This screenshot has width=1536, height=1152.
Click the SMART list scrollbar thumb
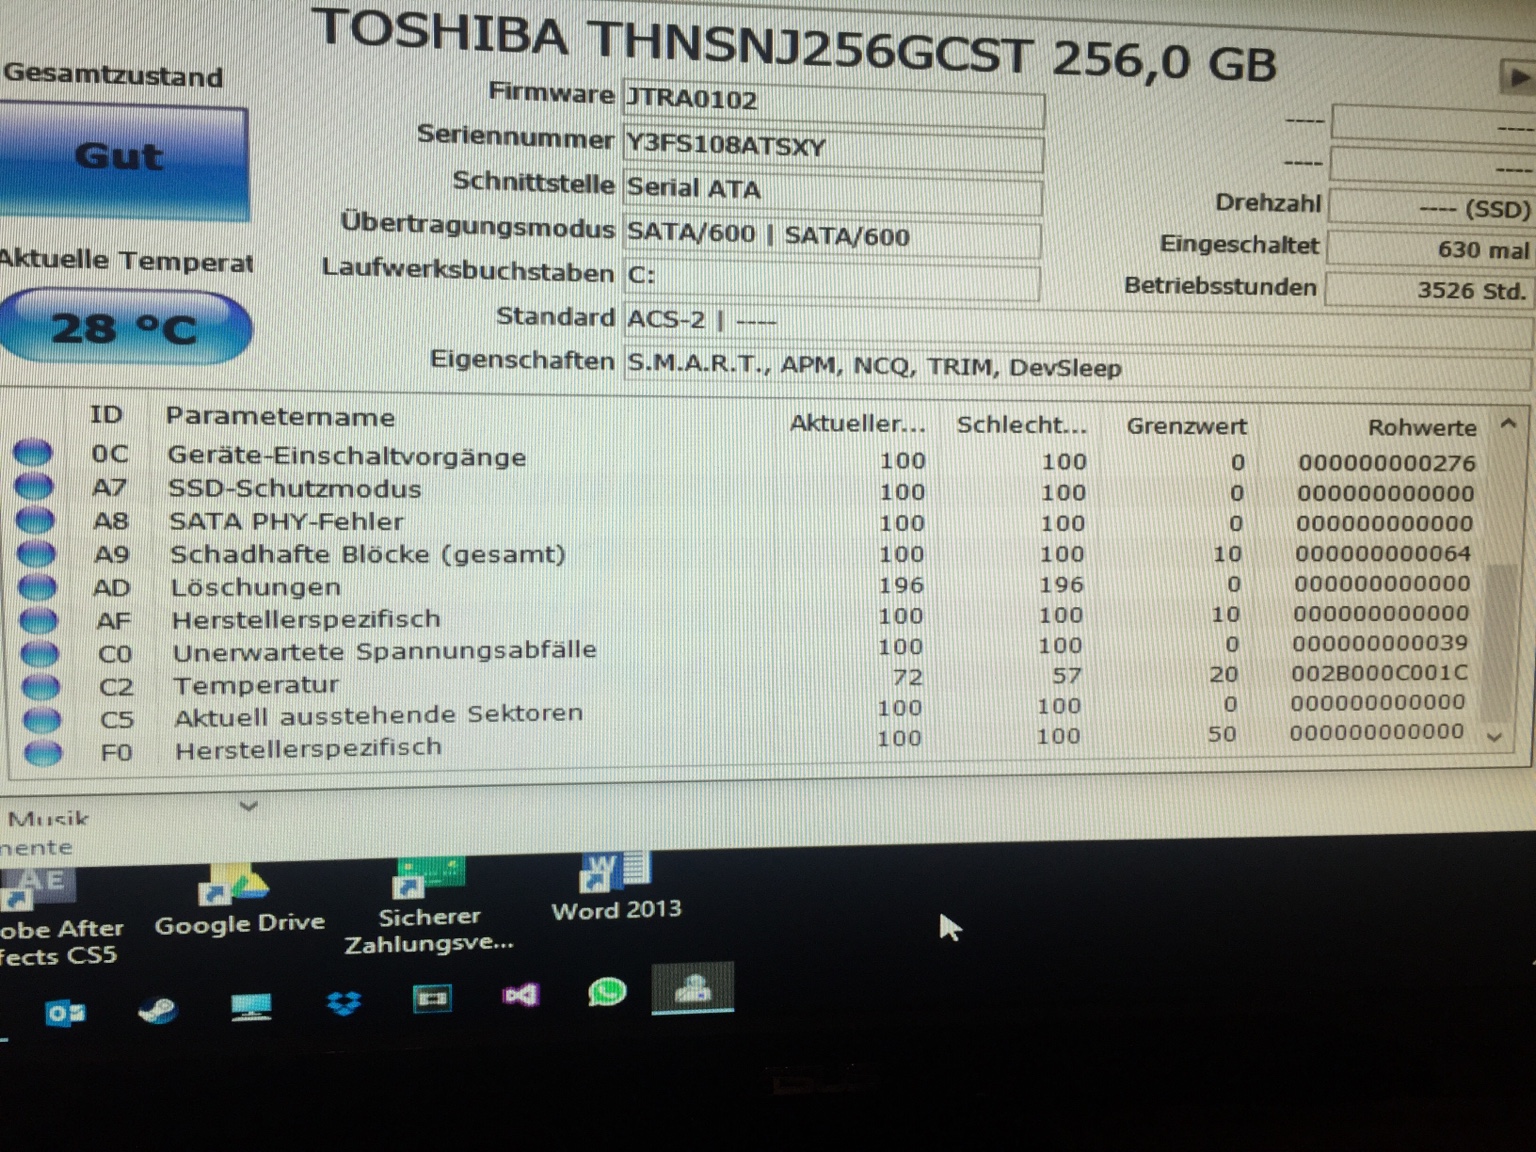1498,641
